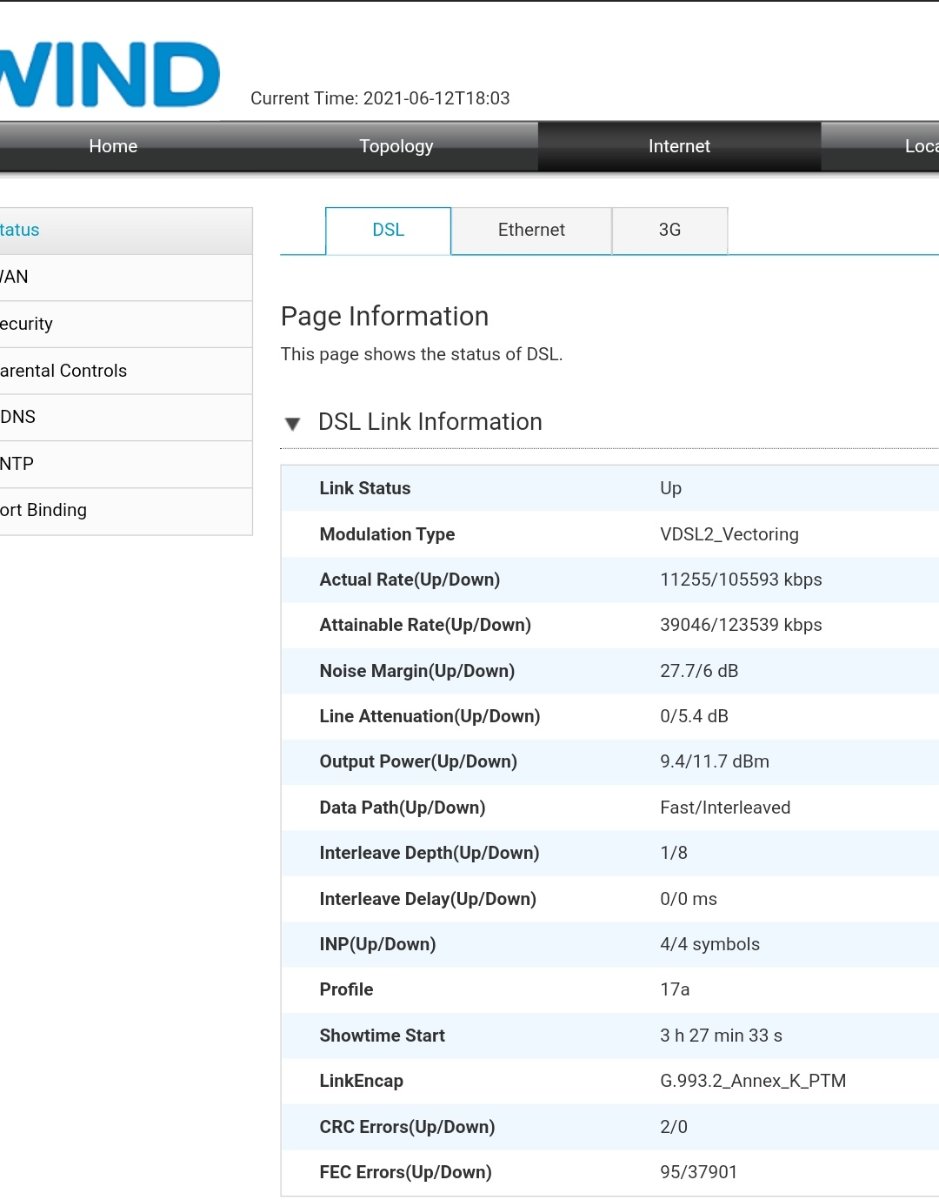Viewport: 939px width, 1200px height.
Task: Open the NTP sidebar entry
Action: click(126, 464)
